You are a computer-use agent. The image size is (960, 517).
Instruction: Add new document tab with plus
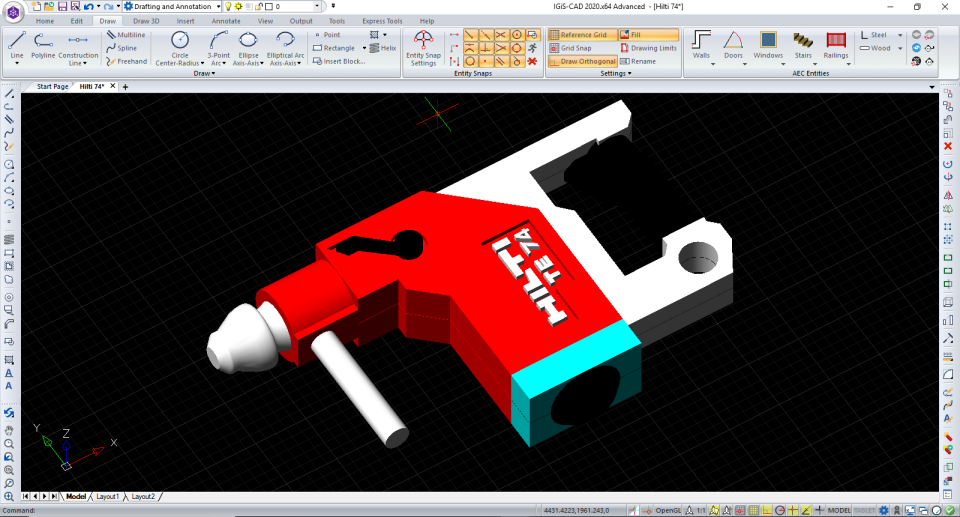point(126,87)
